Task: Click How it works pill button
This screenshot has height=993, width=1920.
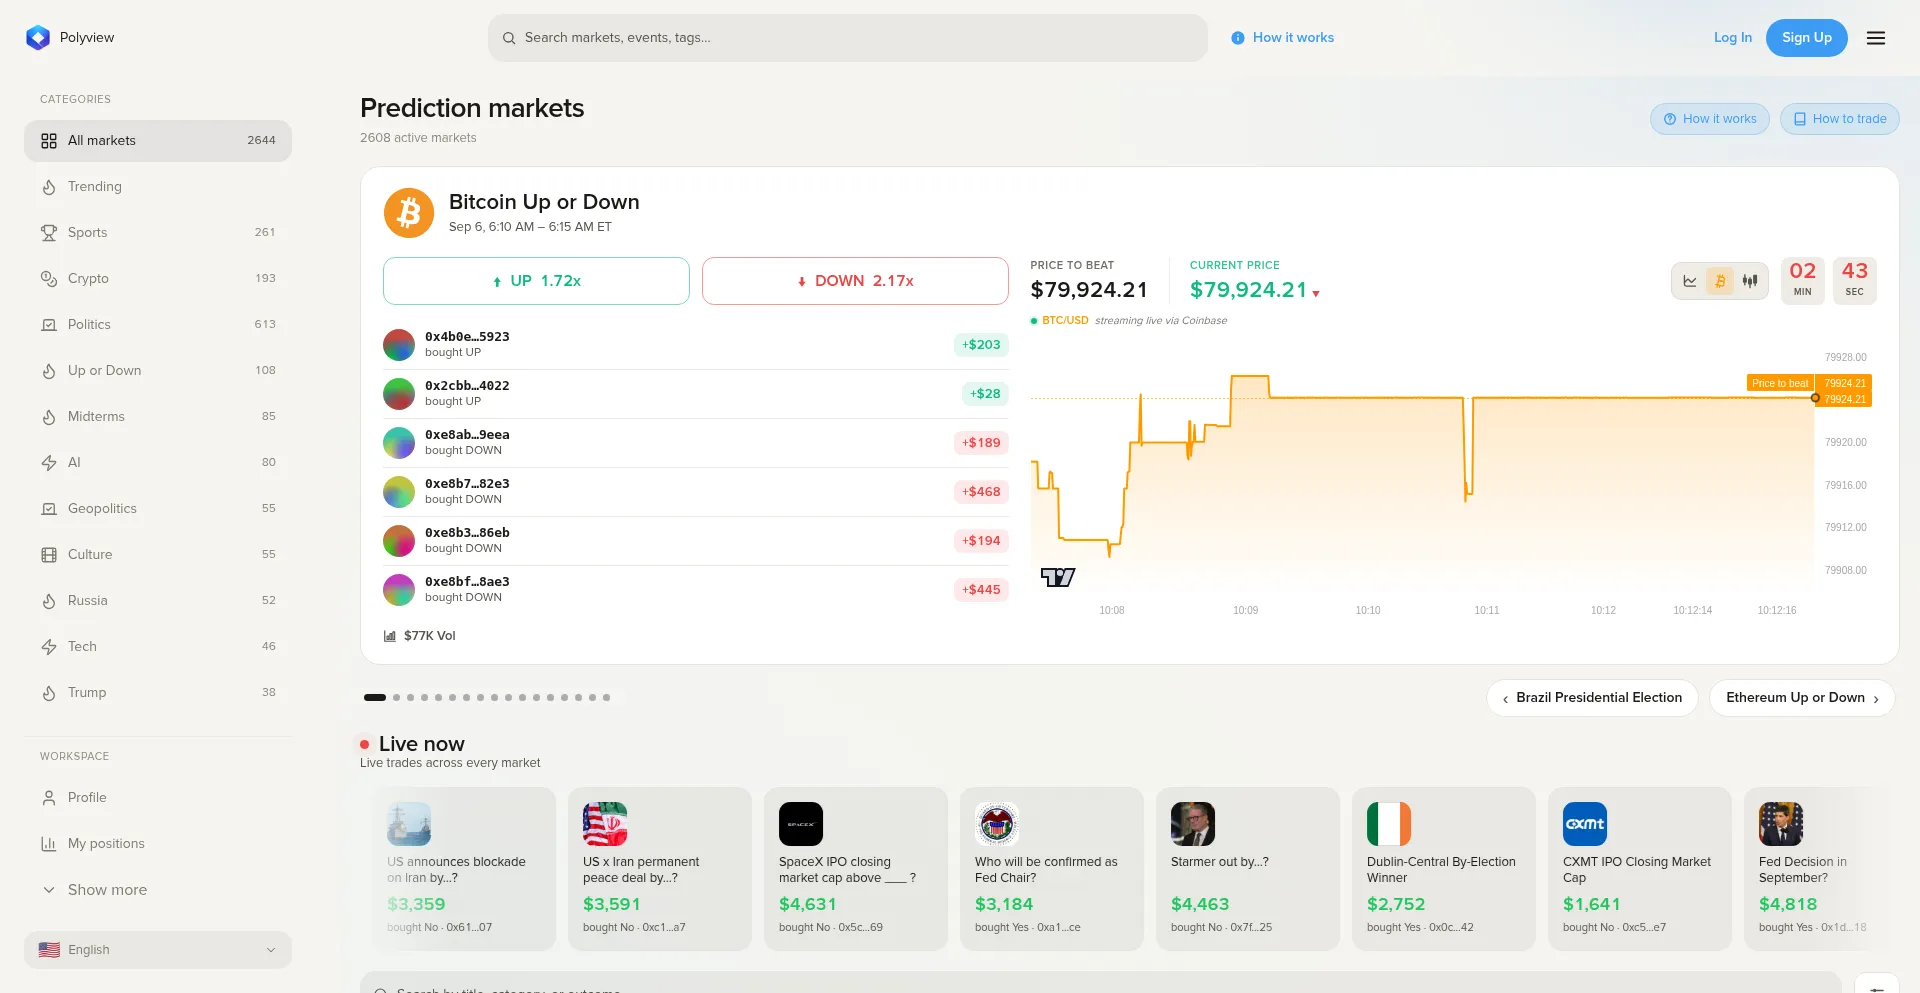Action: 1709,119
